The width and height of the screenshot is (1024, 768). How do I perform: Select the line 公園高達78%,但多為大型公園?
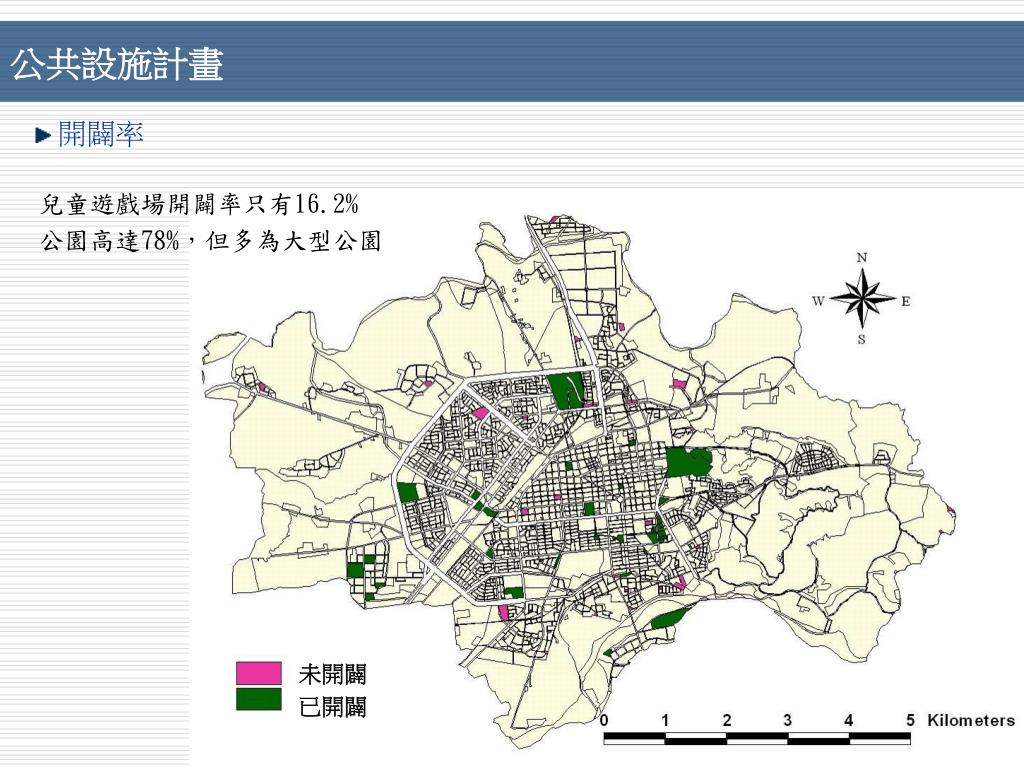(211, 241)
